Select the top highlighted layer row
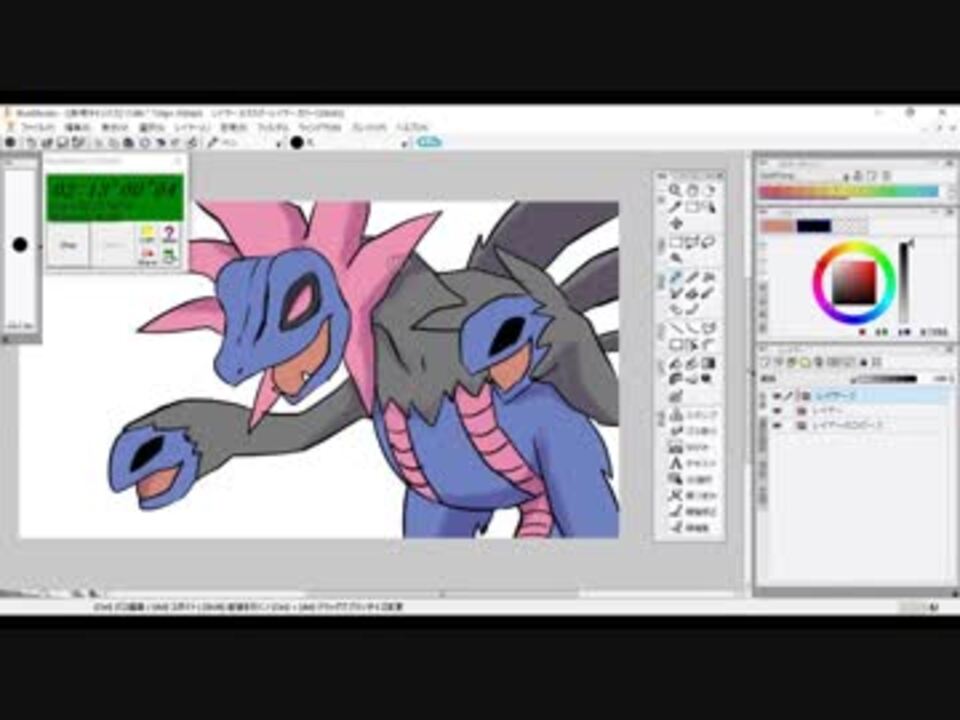The height and width of the screenshot is (720, 960). (857, 396)
